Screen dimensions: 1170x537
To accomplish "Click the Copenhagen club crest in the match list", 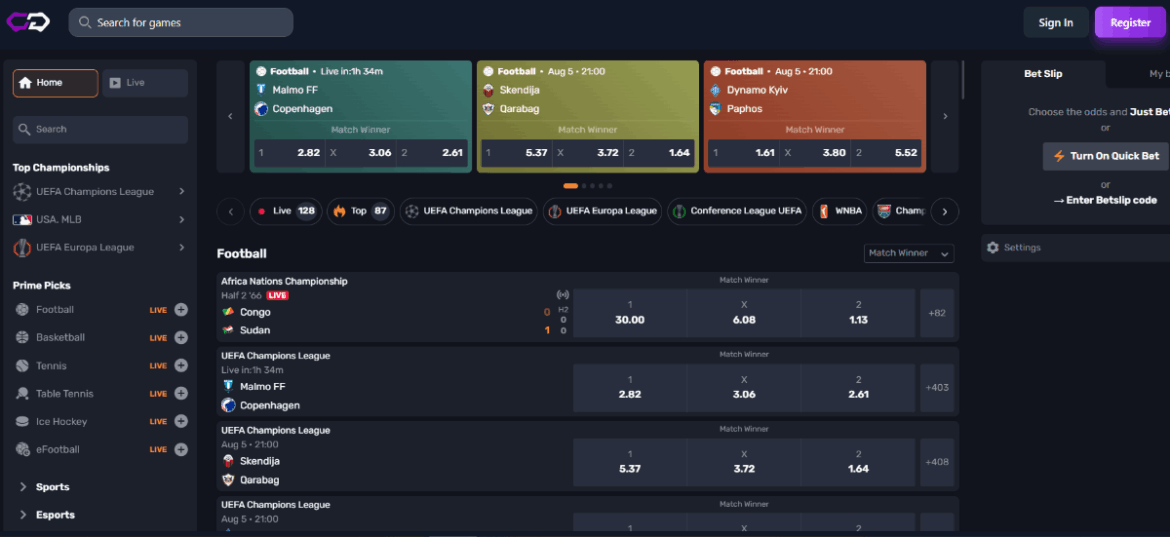I will (228, 405).
